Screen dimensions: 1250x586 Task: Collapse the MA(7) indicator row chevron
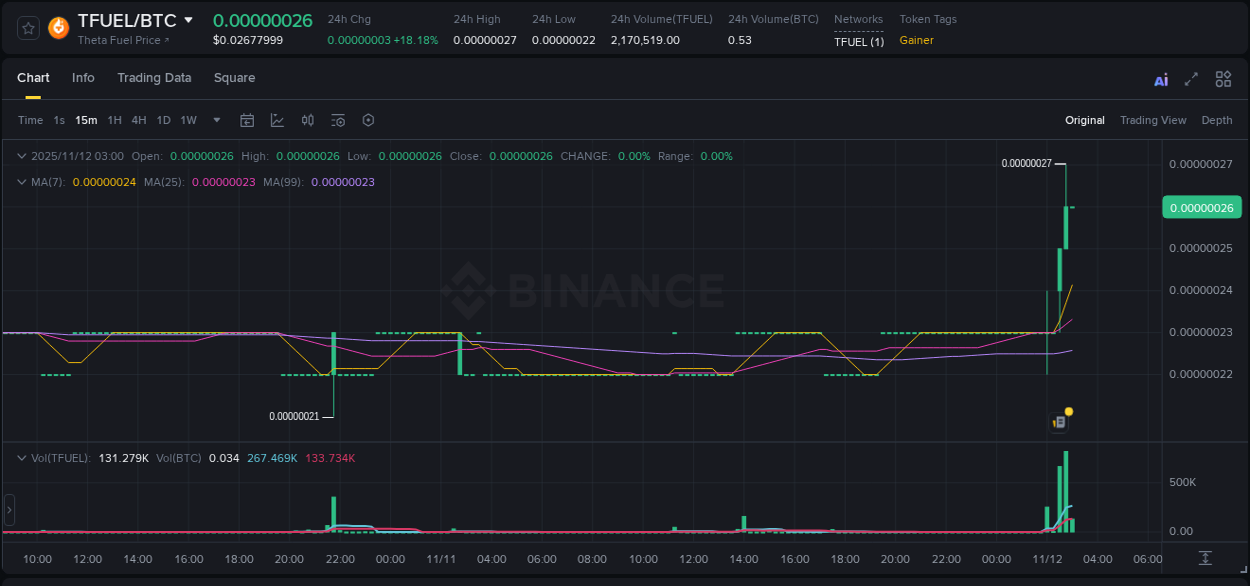click(x=20, y=182)
